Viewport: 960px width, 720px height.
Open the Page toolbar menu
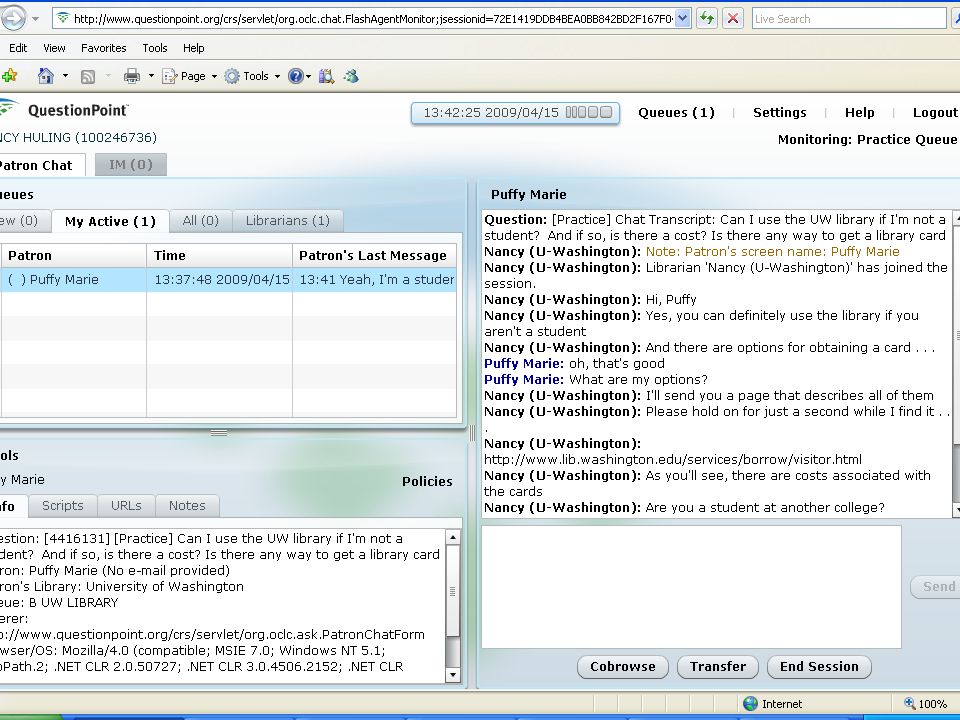pyautogui.click(x=189, y=76)
